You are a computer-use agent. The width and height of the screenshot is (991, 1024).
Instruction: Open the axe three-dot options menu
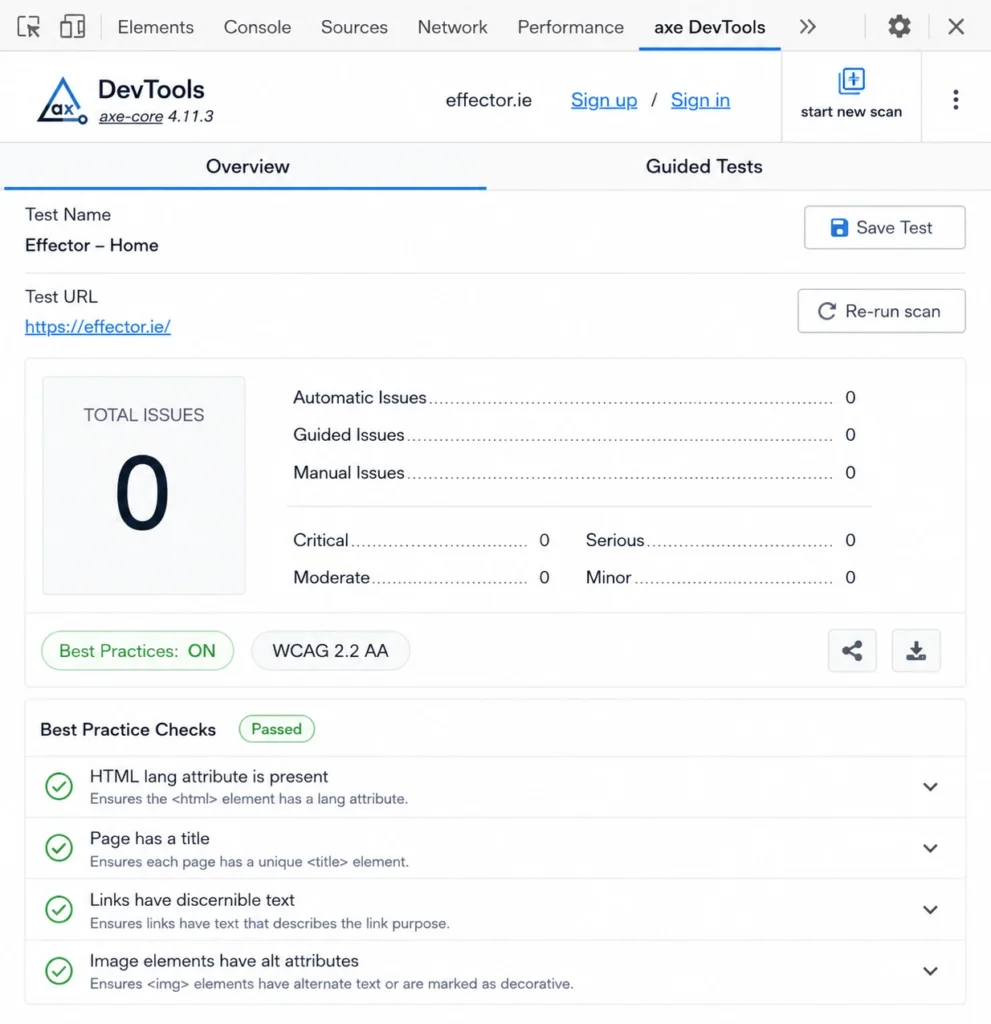(x=955, y=99)
